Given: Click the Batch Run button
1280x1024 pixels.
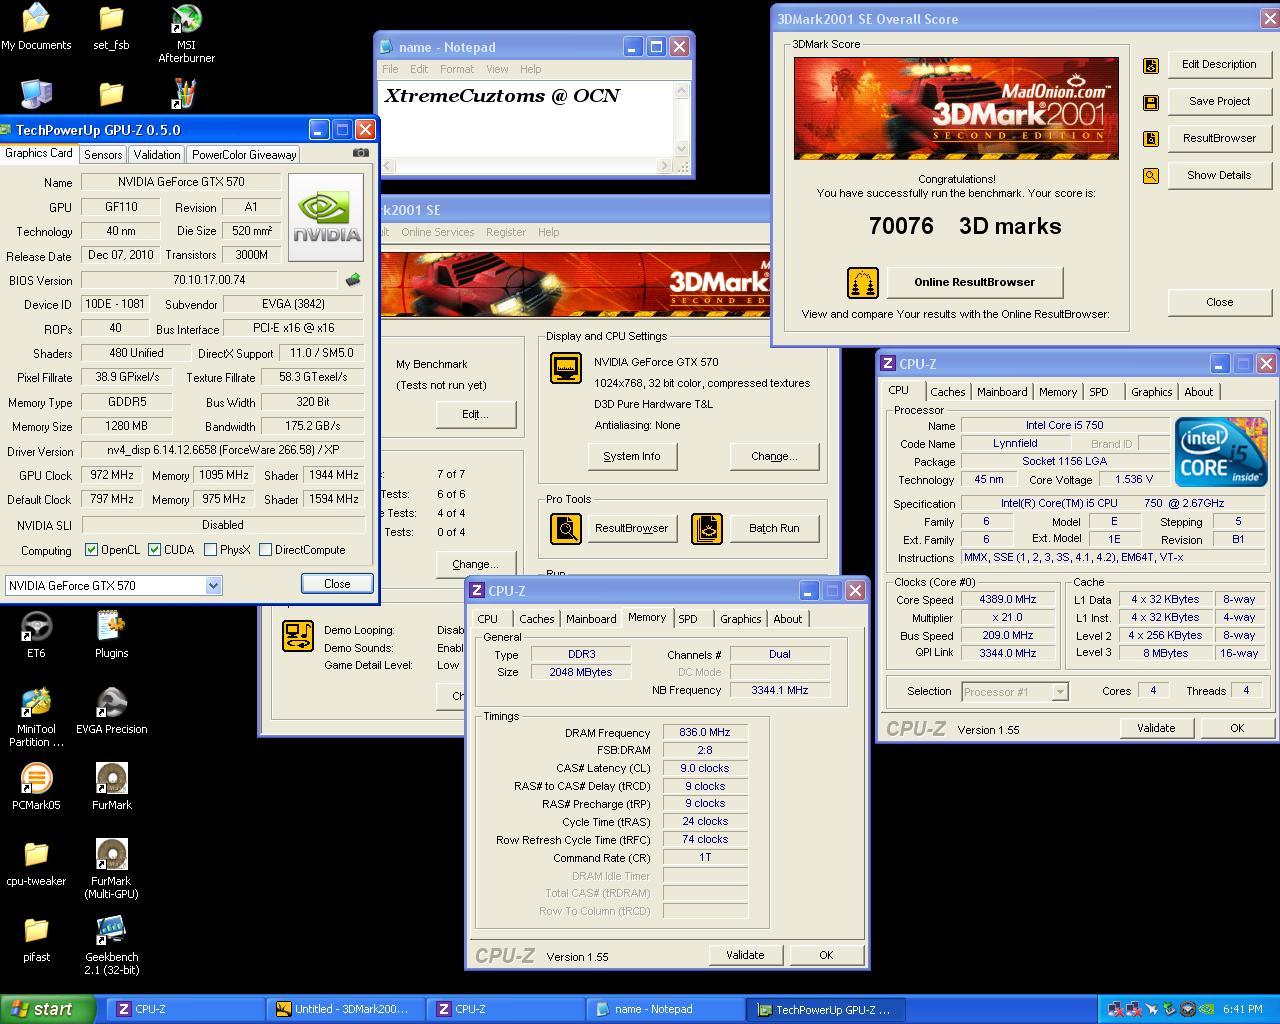Looking at the screenshot, I should (774, 528).
